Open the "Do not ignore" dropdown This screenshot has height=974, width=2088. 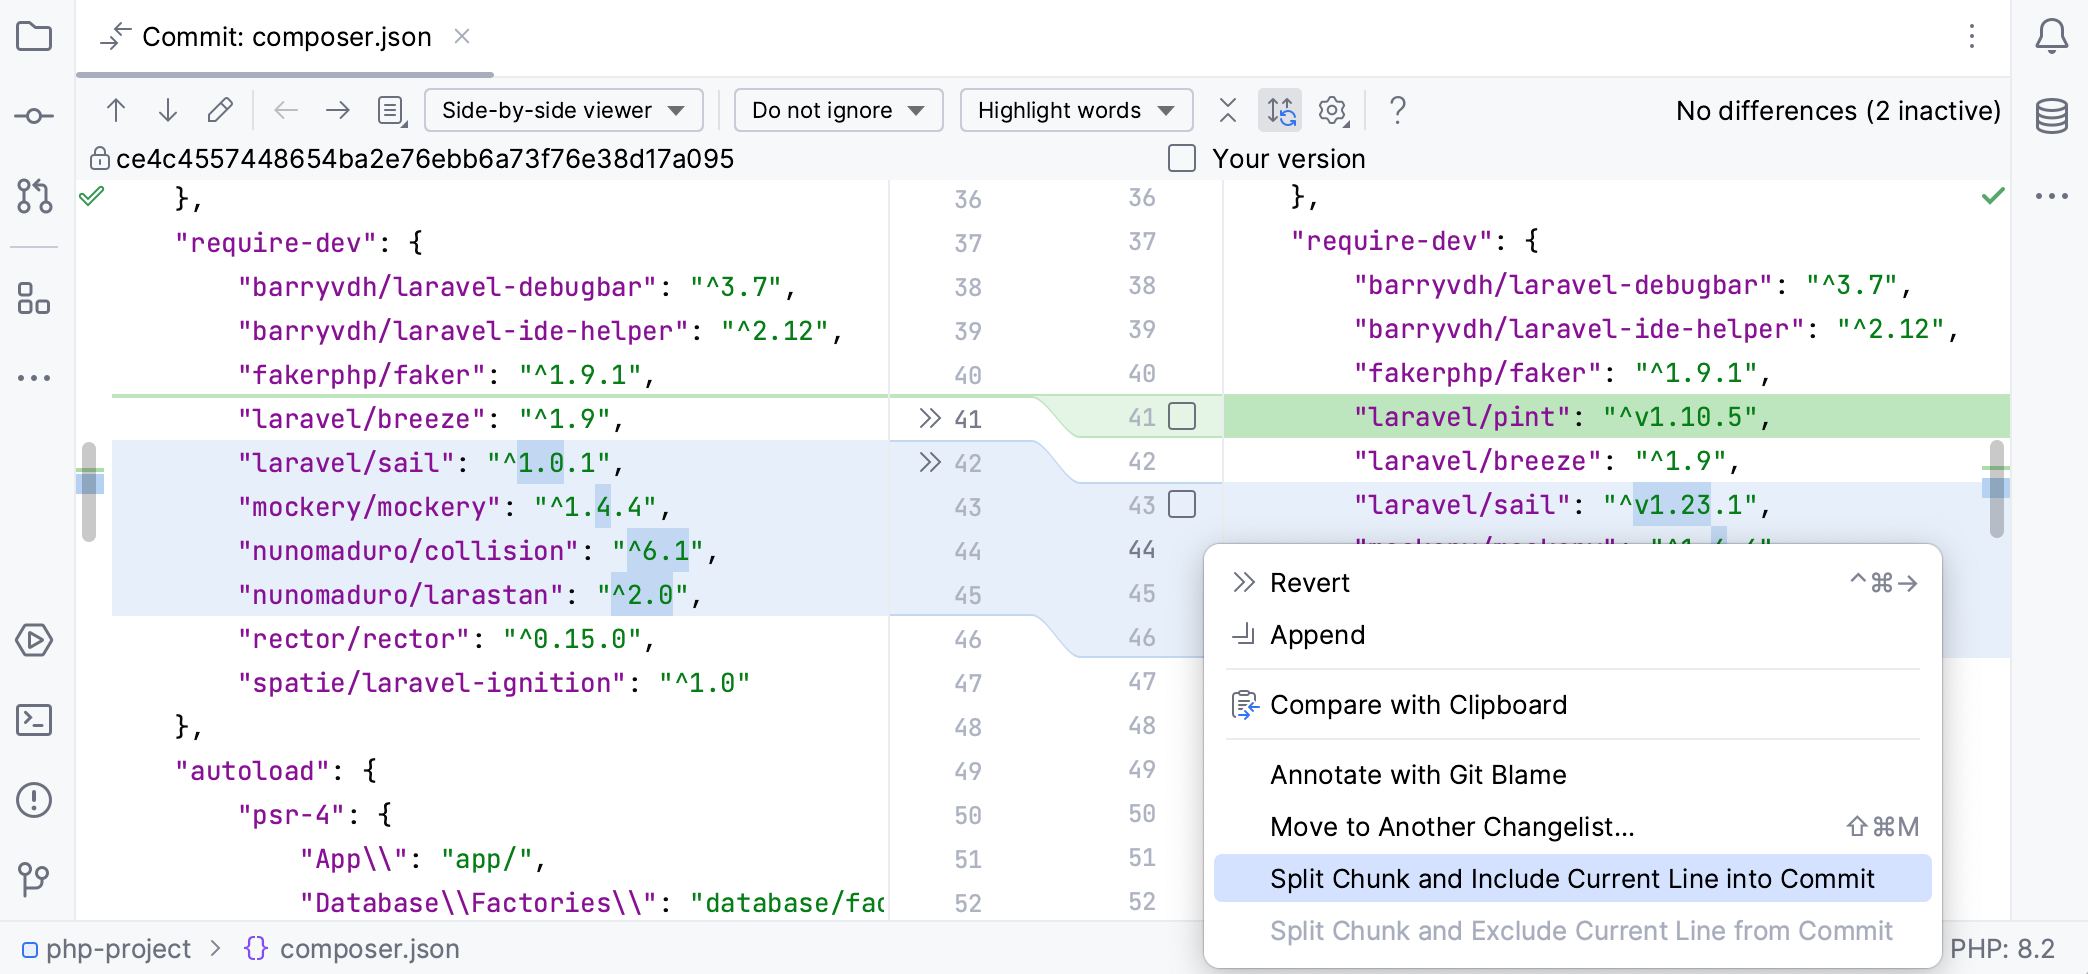coord(838,110)
